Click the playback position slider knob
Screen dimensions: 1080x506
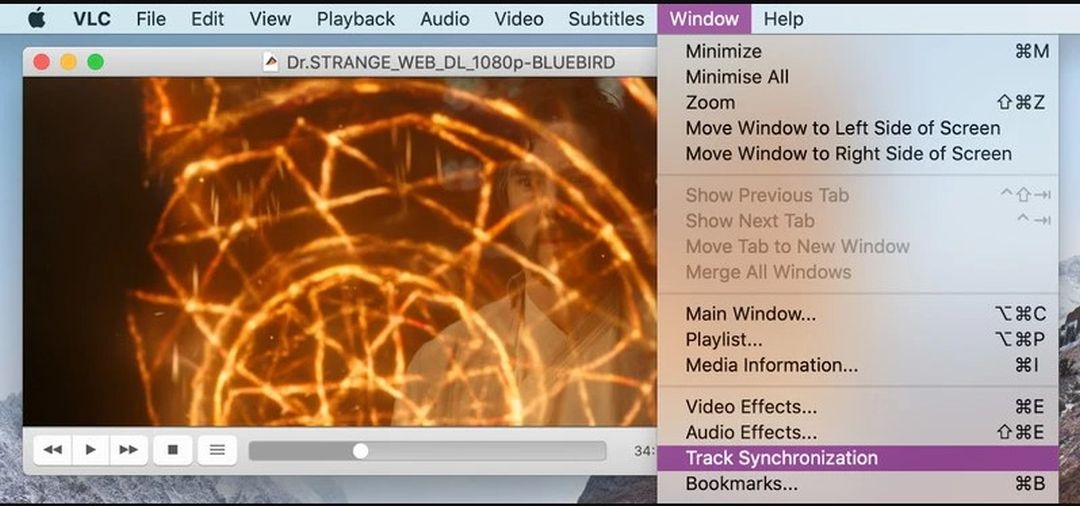pyautogui.click(x=360, y=451)
